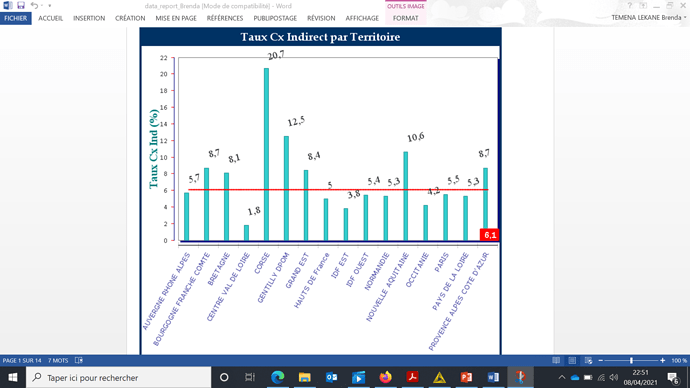Open the Films & TV icon in taskbar

(x=358, y=377)
